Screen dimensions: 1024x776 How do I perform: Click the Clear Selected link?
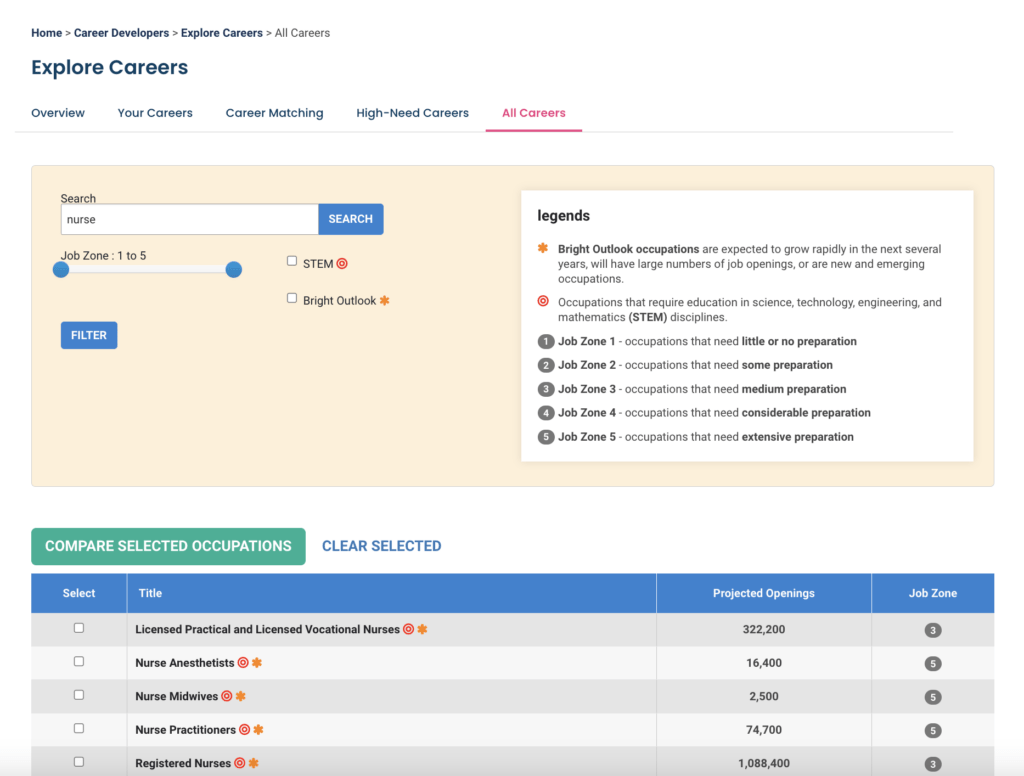pos(381,546)
